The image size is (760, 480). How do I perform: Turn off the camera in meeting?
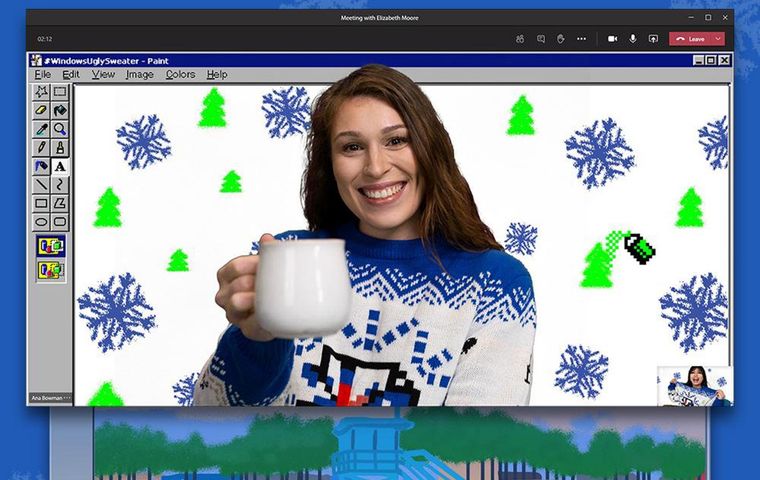(x=612, y=39)
